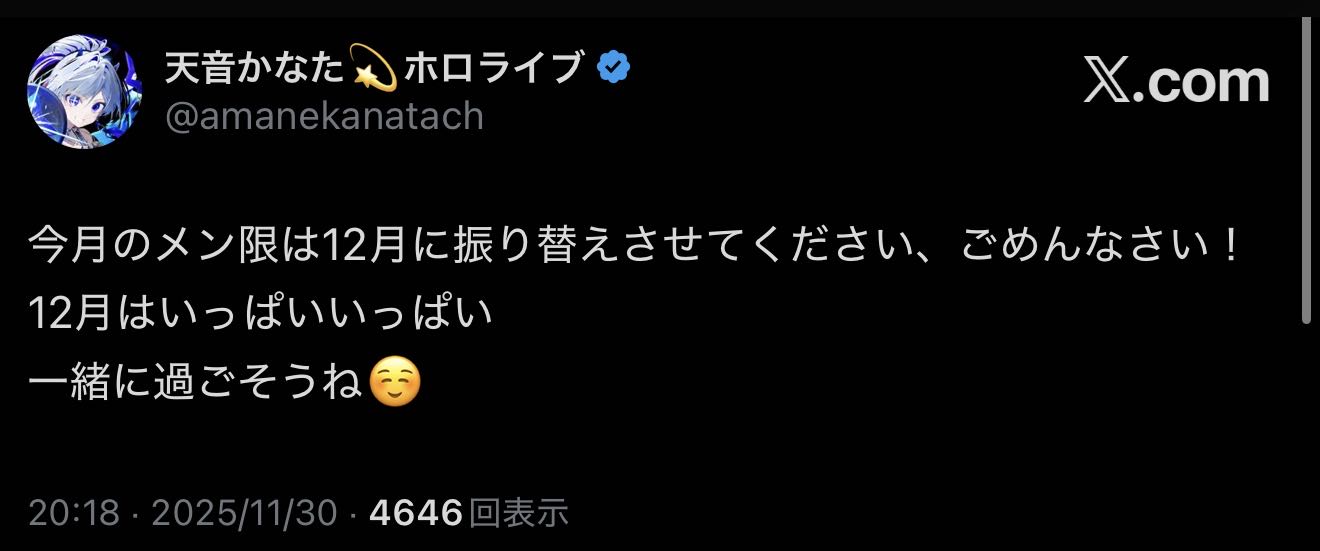This screenshot has height=551, width=1320.
Task: Click the .com text of the X.com watermark
Action: [x=1203, y=82]
